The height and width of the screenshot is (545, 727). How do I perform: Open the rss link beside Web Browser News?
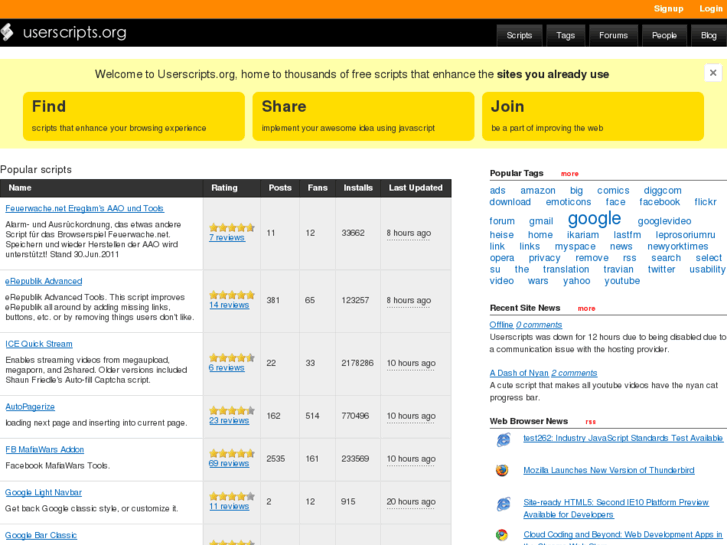pos(590,422)
